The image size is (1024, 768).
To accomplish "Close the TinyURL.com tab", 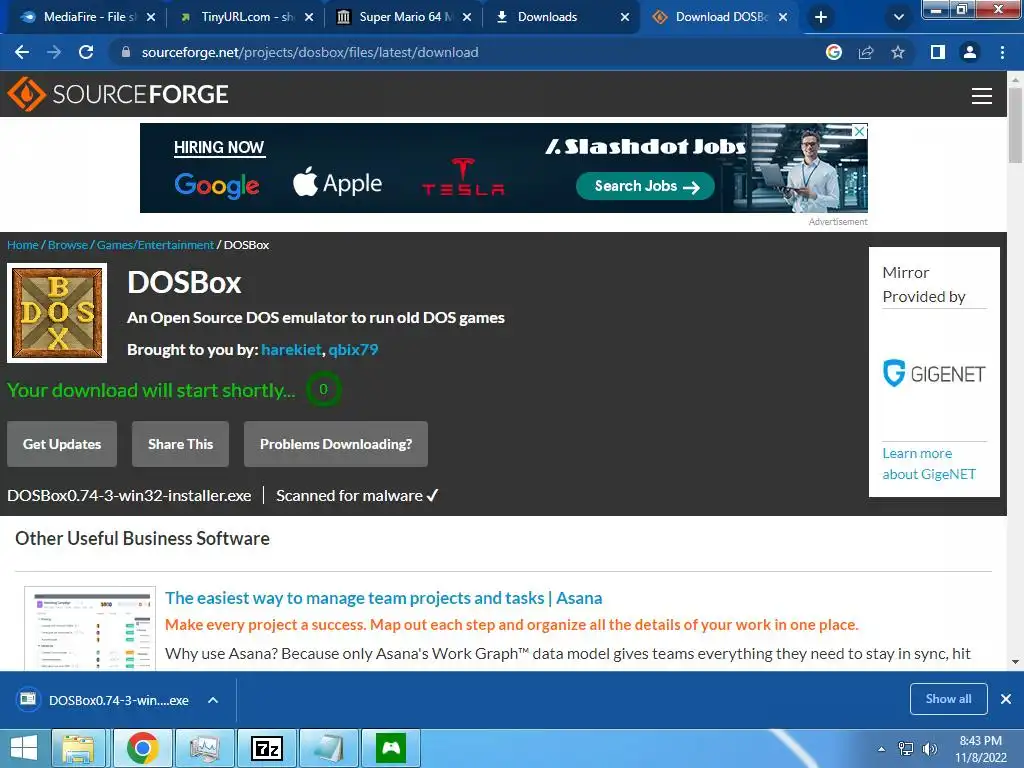I will click(309, 17).
